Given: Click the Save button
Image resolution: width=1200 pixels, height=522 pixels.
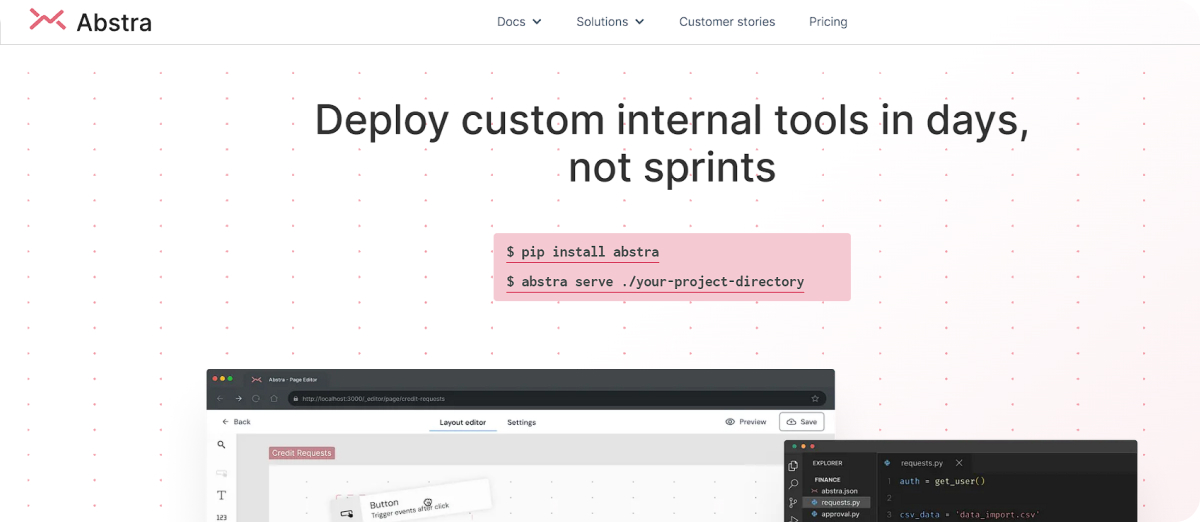Looking at the screenshot, I should pos(802,422).
